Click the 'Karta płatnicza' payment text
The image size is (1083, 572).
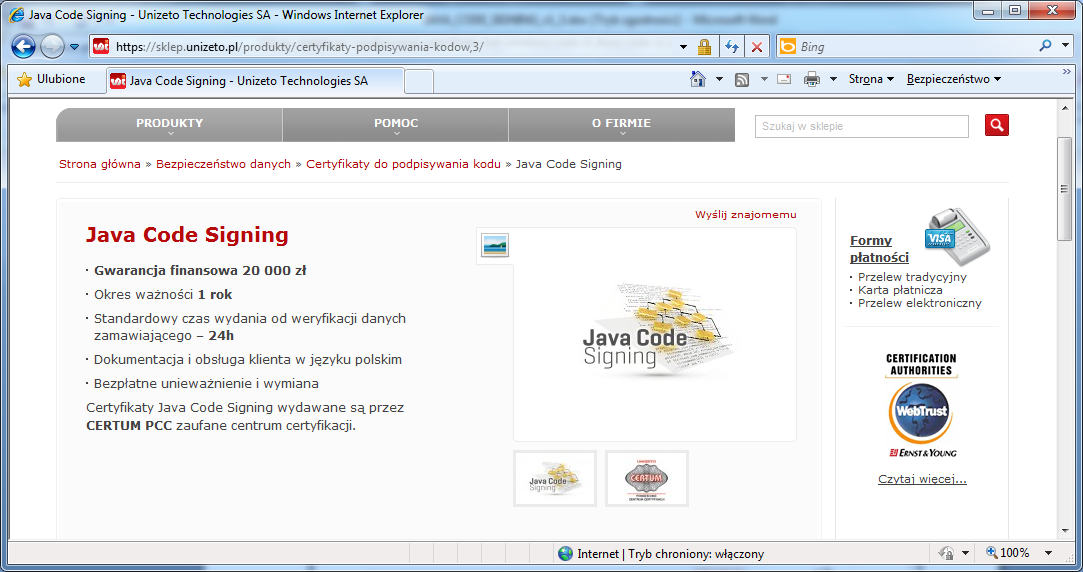900,290
